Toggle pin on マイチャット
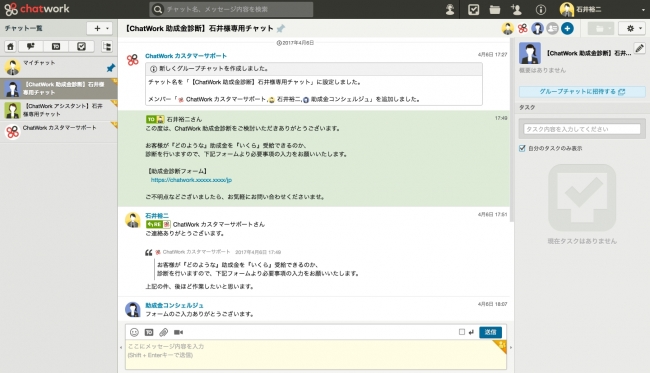This screenshot has width=650, height=373. point(111,68)
